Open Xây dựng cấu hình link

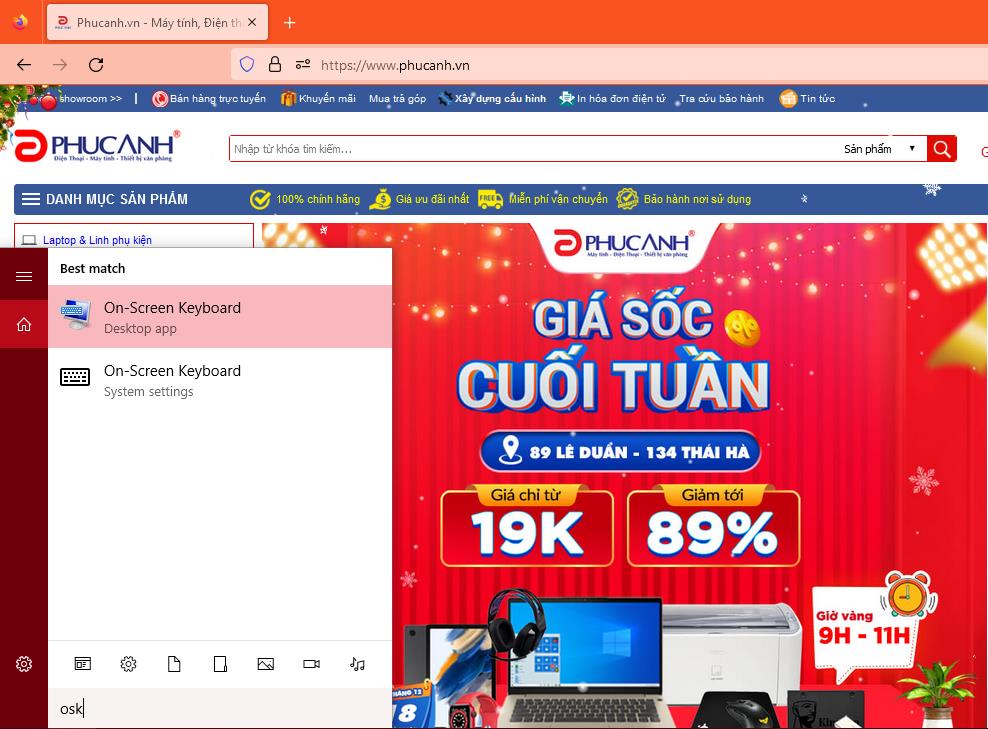click(x=492, y=98)
